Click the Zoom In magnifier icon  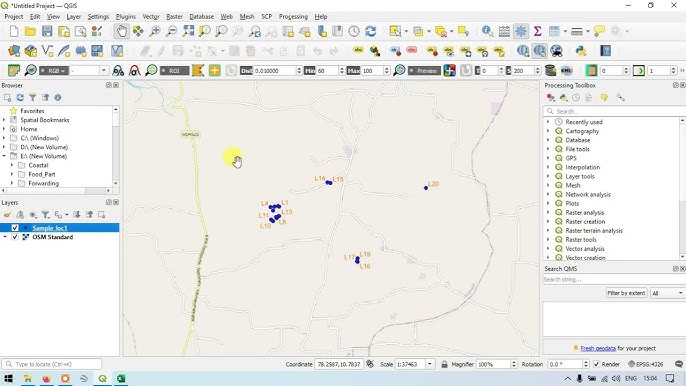click(x=155, y=31)
